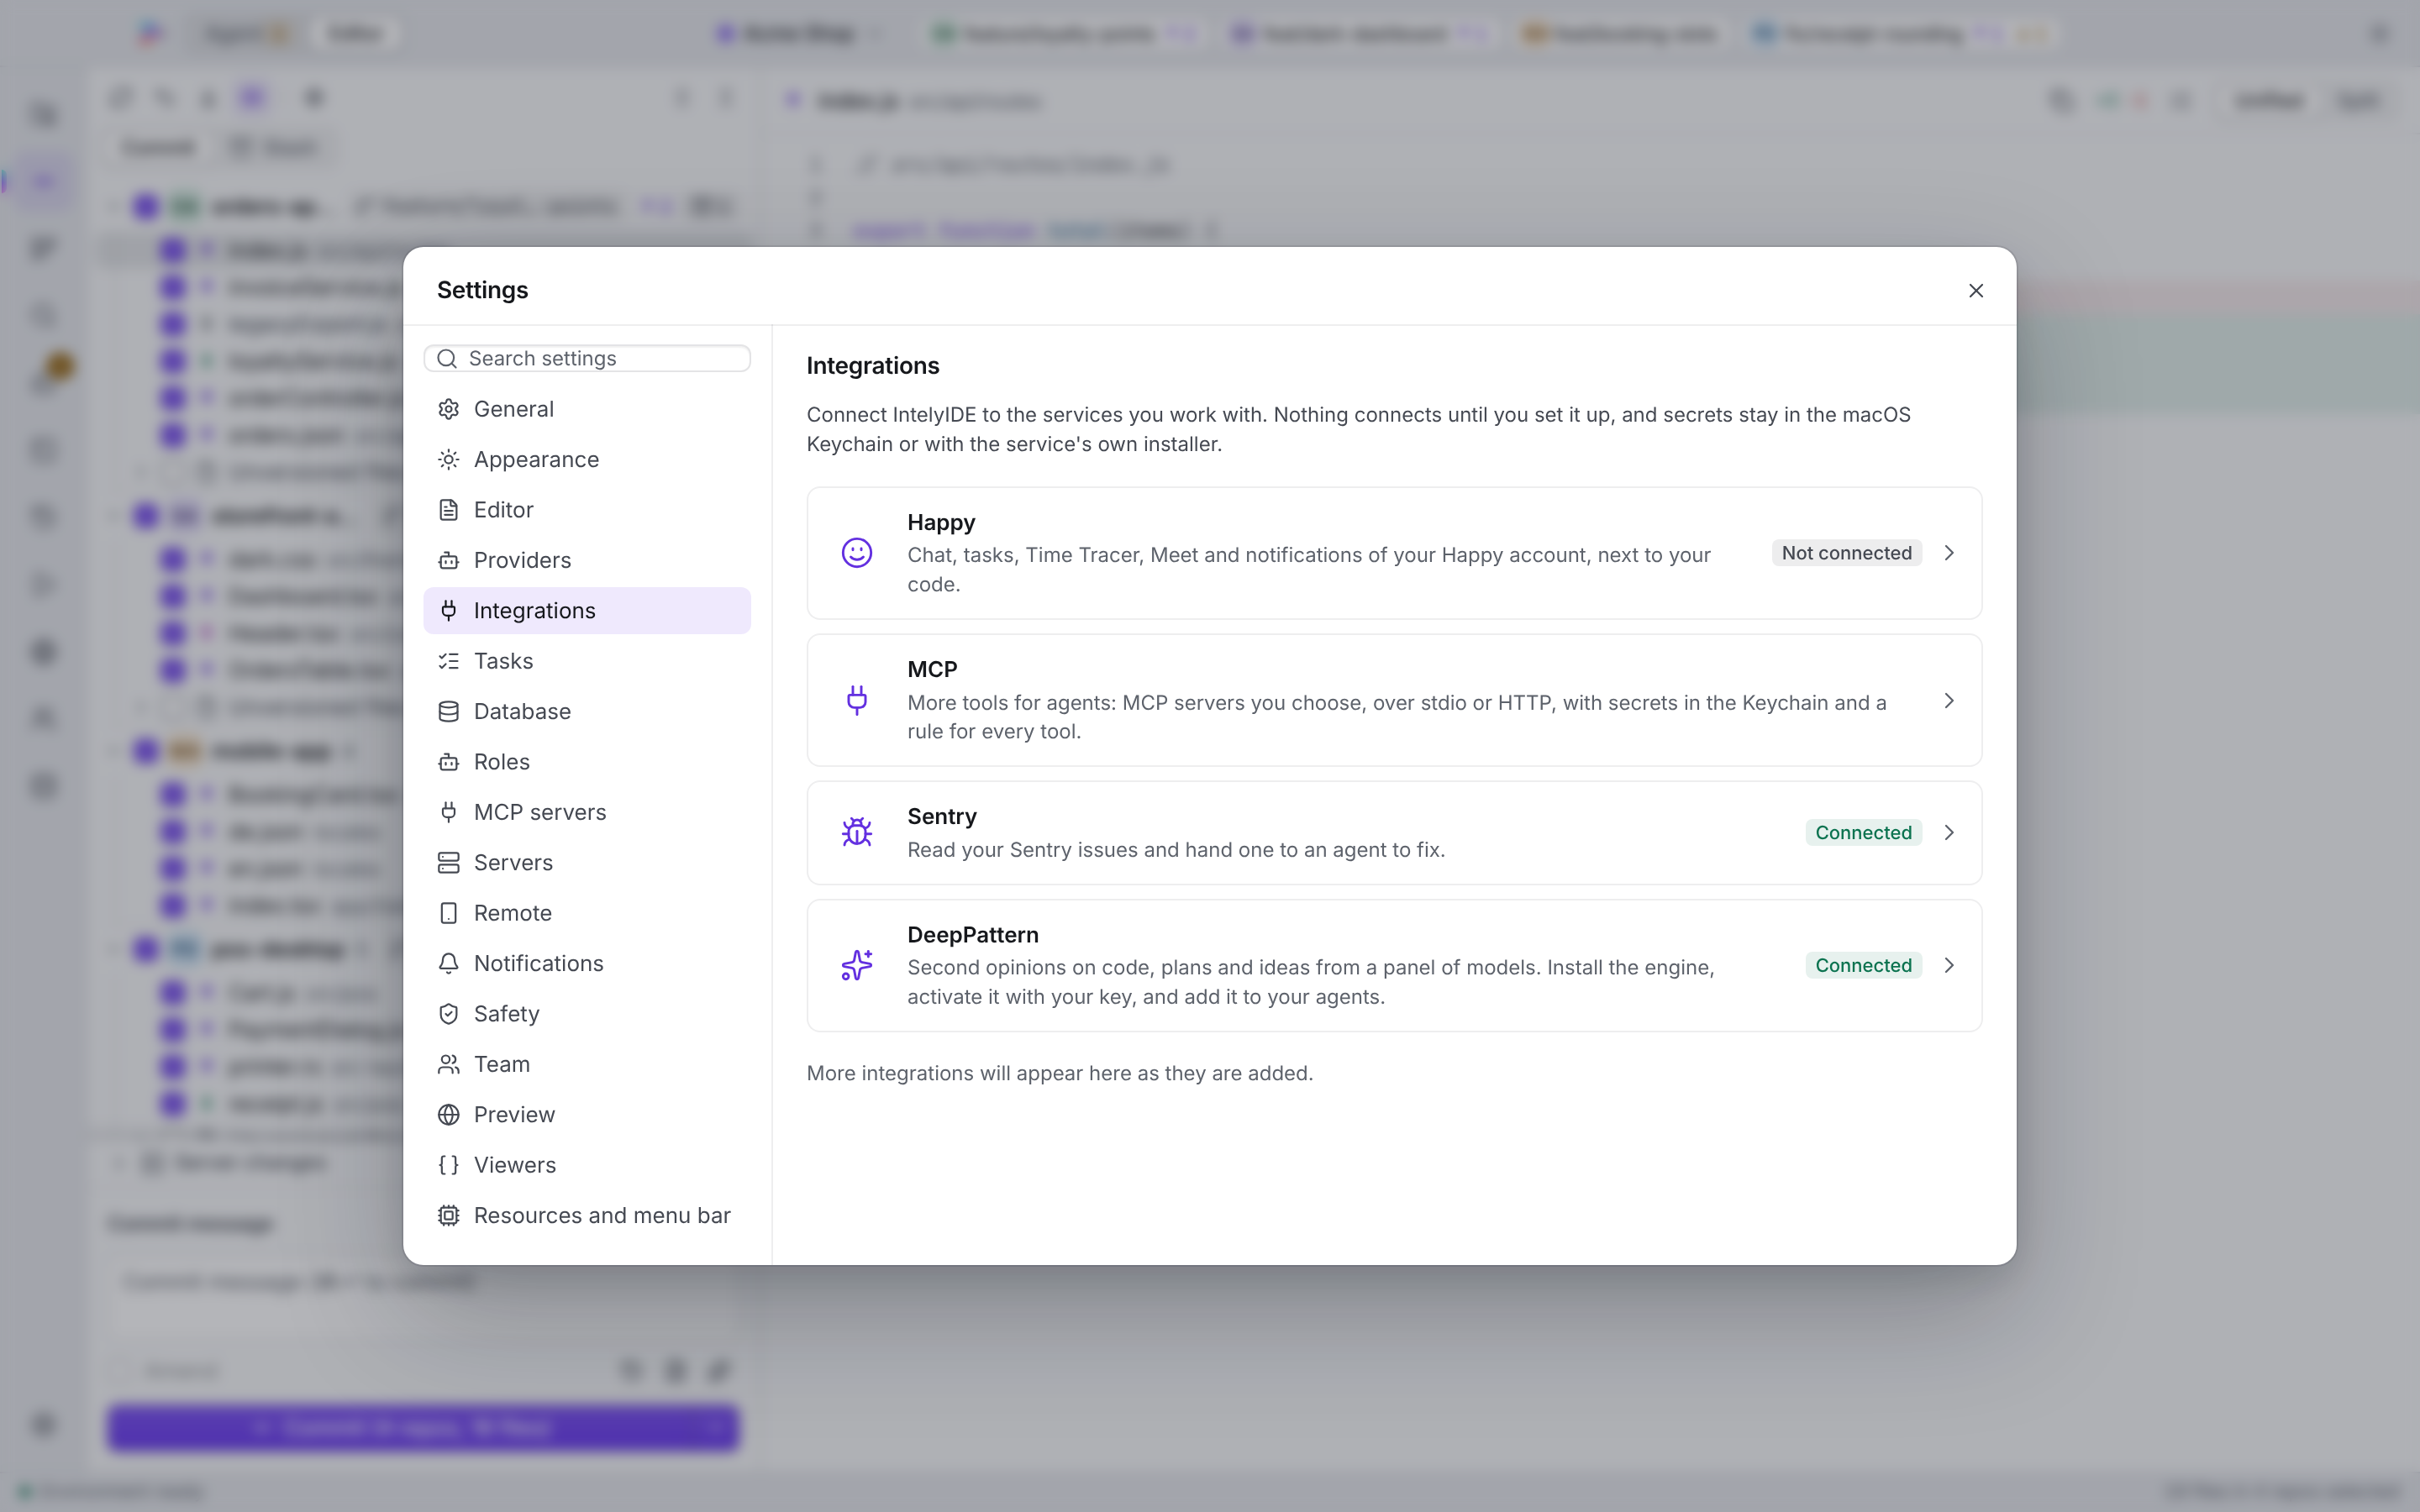Screen dimensions: 2420x1512
Task: Open Notifications settings
Action: click(587, 963)
